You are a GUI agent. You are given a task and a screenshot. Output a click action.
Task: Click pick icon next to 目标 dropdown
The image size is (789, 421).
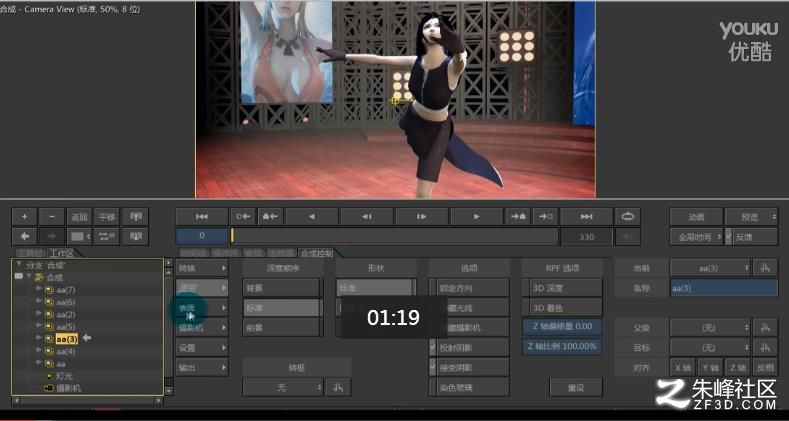(765, 348)
